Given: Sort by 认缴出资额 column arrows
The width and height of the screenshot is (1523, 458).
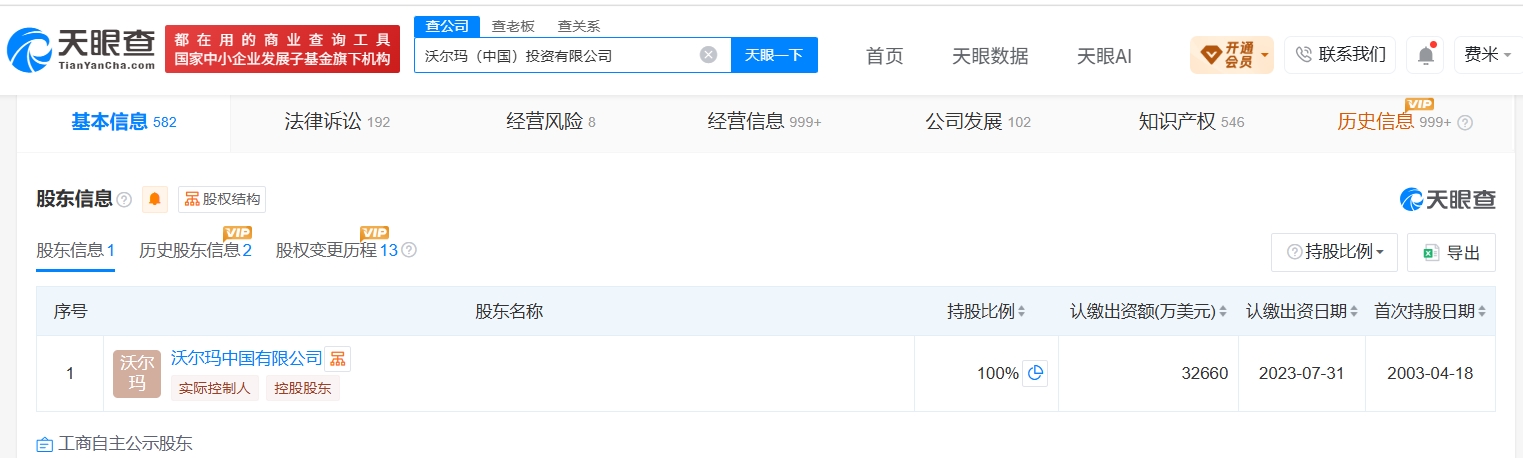Looking at the screenshot, I should 1222,312.
